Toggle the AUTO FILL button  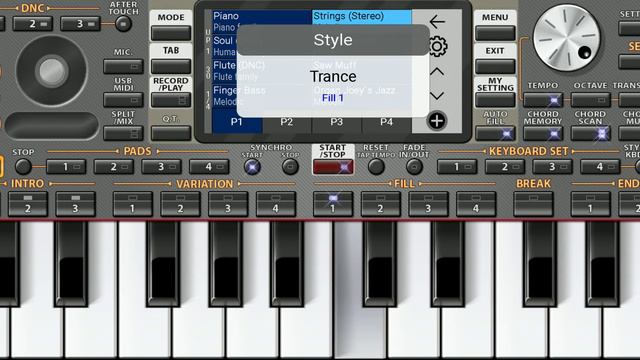tap(495, 133)
